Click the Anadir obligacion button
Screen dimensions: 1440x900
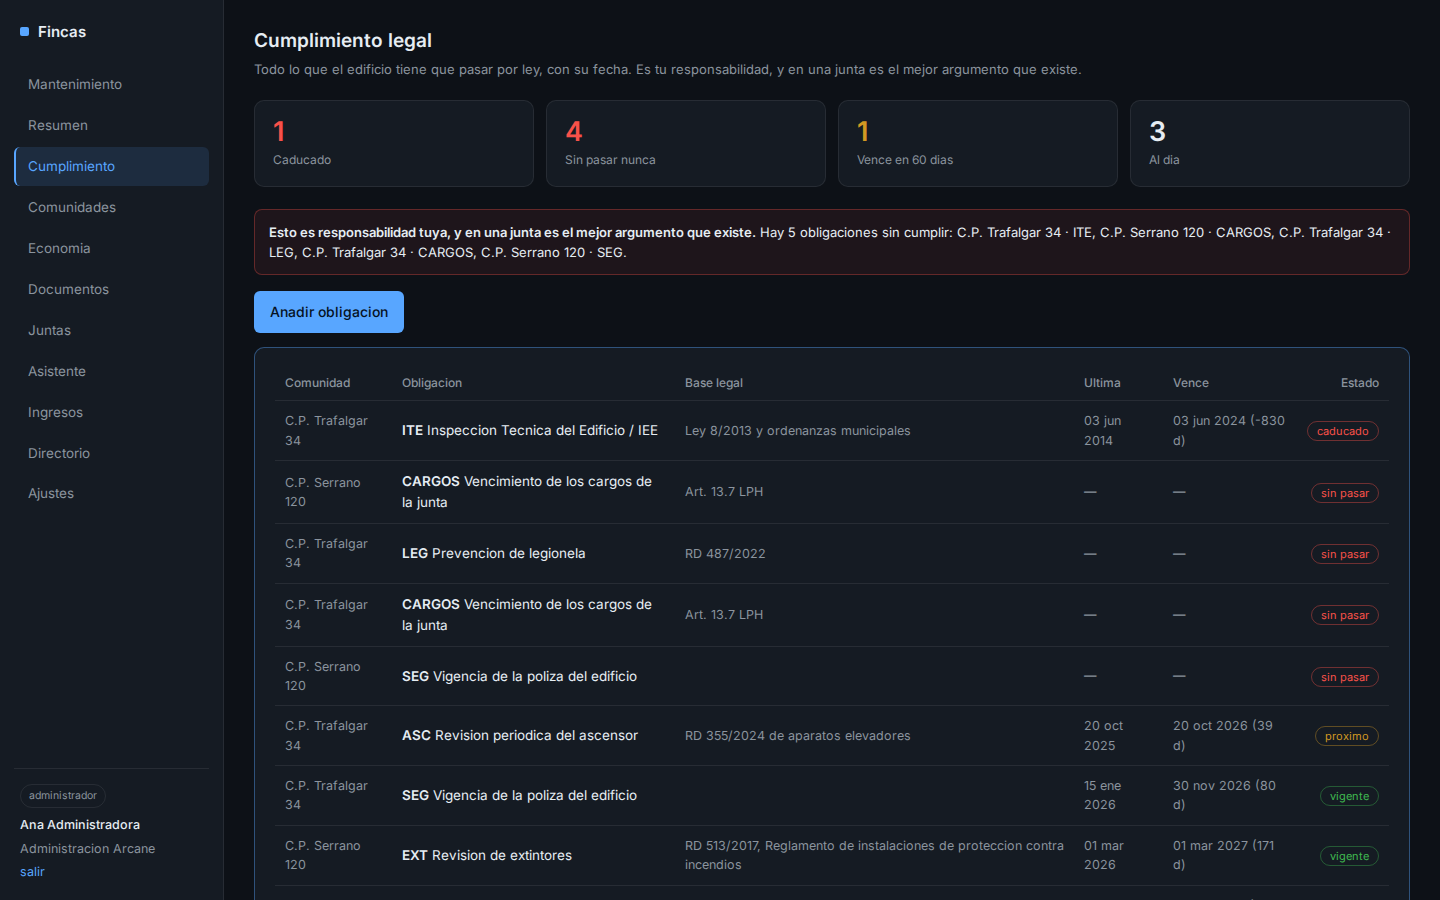[329, 312]
